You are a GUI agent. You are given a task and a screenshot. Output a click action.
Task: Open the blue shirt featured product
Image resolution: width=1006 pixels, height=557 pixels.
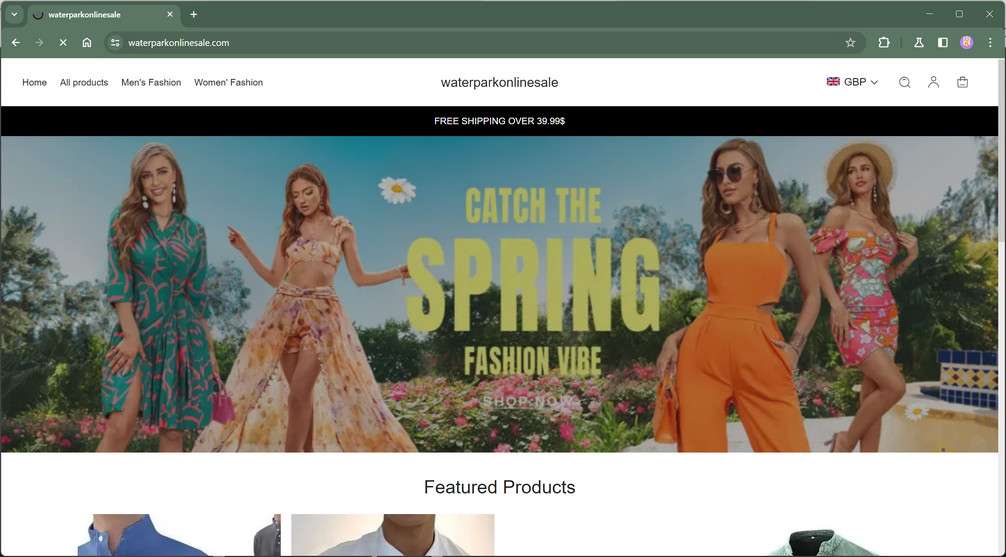(x=178, y=535)
